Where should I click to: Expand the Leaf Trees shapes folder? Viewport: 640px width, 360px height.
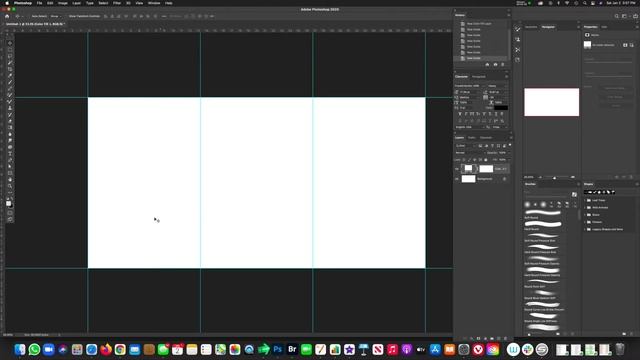585,200
